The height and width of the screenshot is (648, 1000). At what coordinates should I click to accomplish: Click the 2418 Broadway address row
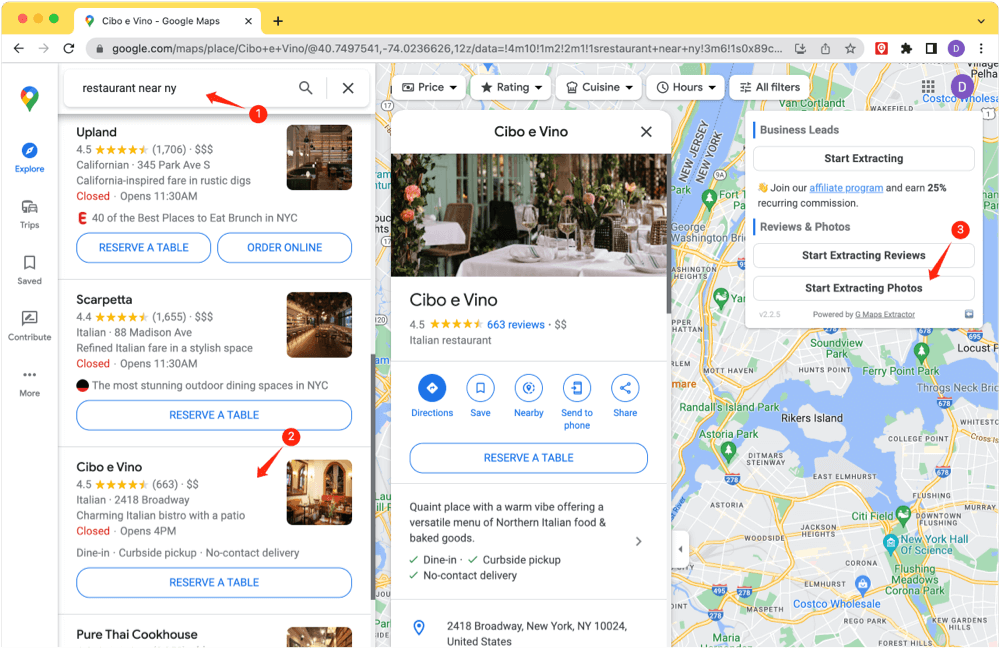(x=529, y=633)
